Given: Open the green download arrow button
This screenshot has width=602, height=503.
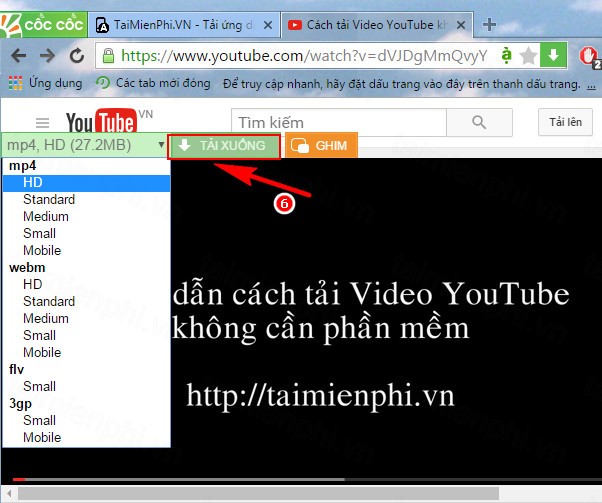Looking at the screenshot, I should 553,55.
